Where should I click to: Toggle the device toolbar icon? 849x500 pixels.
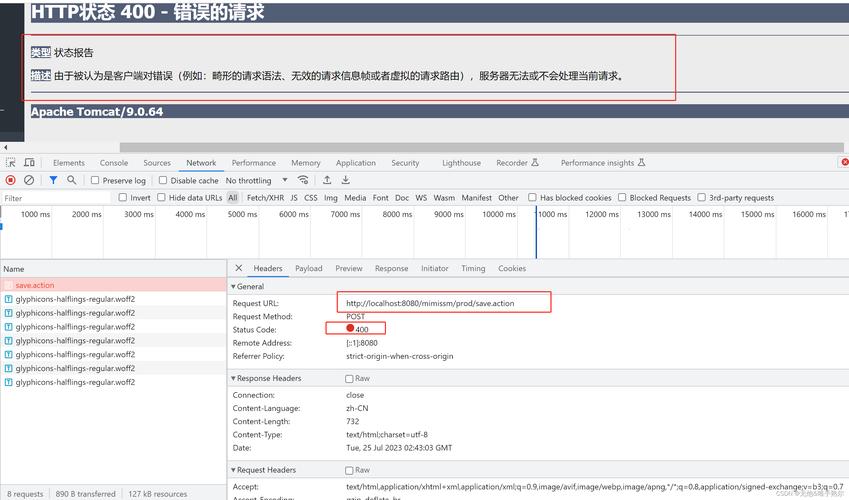30,163
